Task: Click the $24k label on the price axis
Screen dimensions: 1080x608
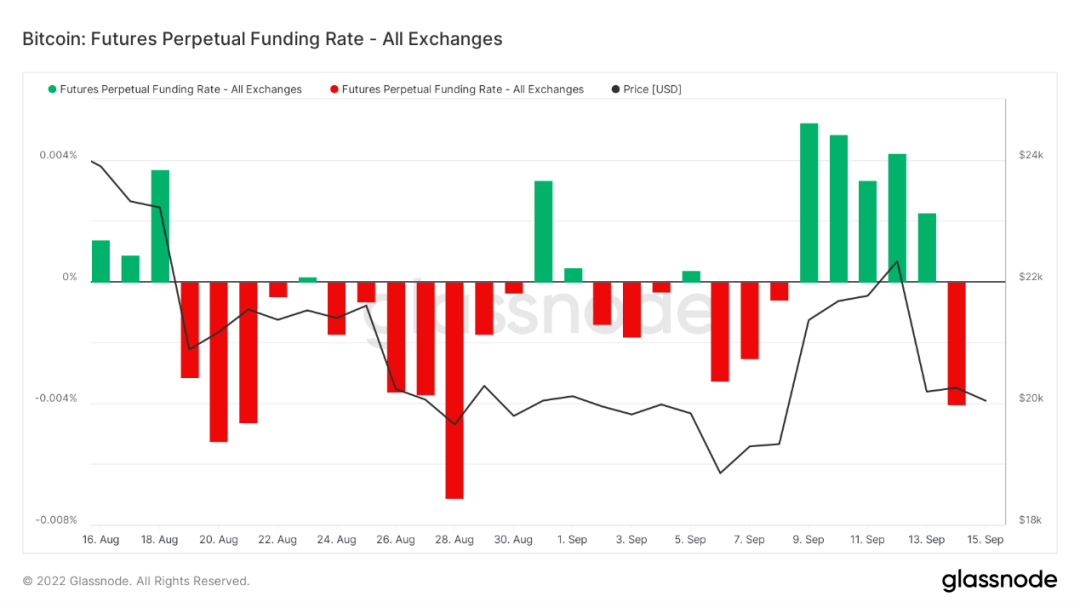Action: [x=1031, y=156]
